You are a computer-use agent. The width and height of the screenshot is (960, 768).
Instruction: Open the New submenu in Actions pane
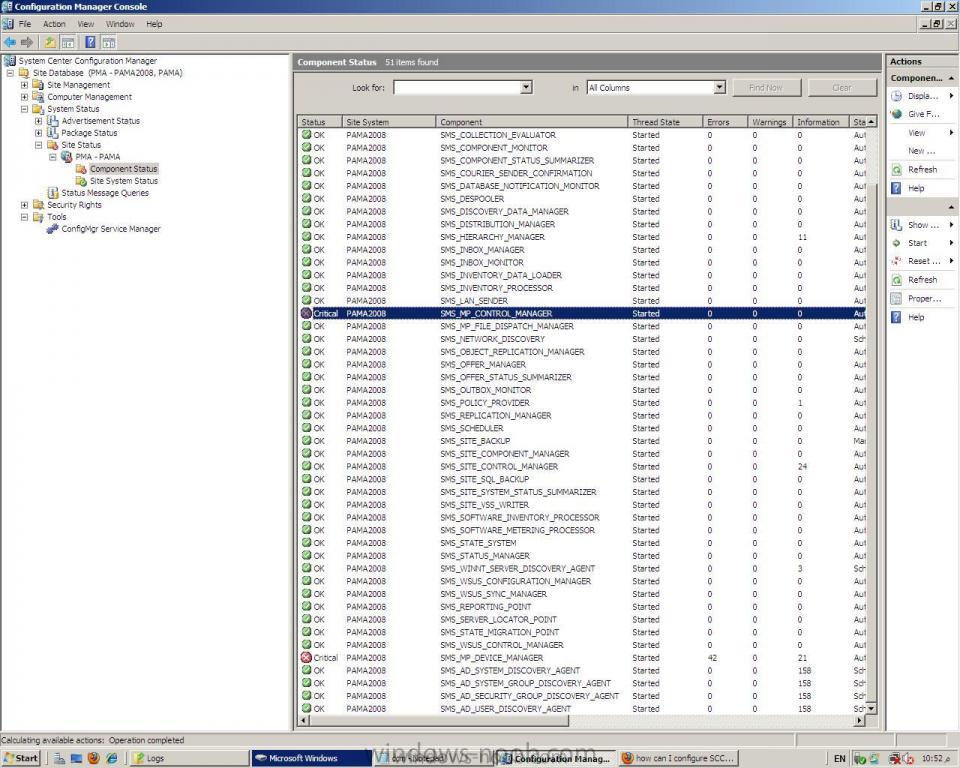click(x=921, y=151)
